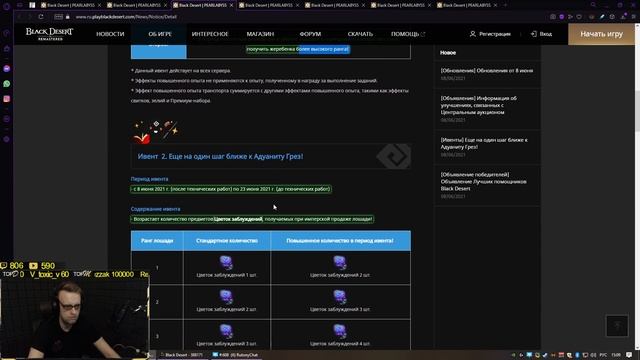Click the browser address bar URL

(126, 17)
